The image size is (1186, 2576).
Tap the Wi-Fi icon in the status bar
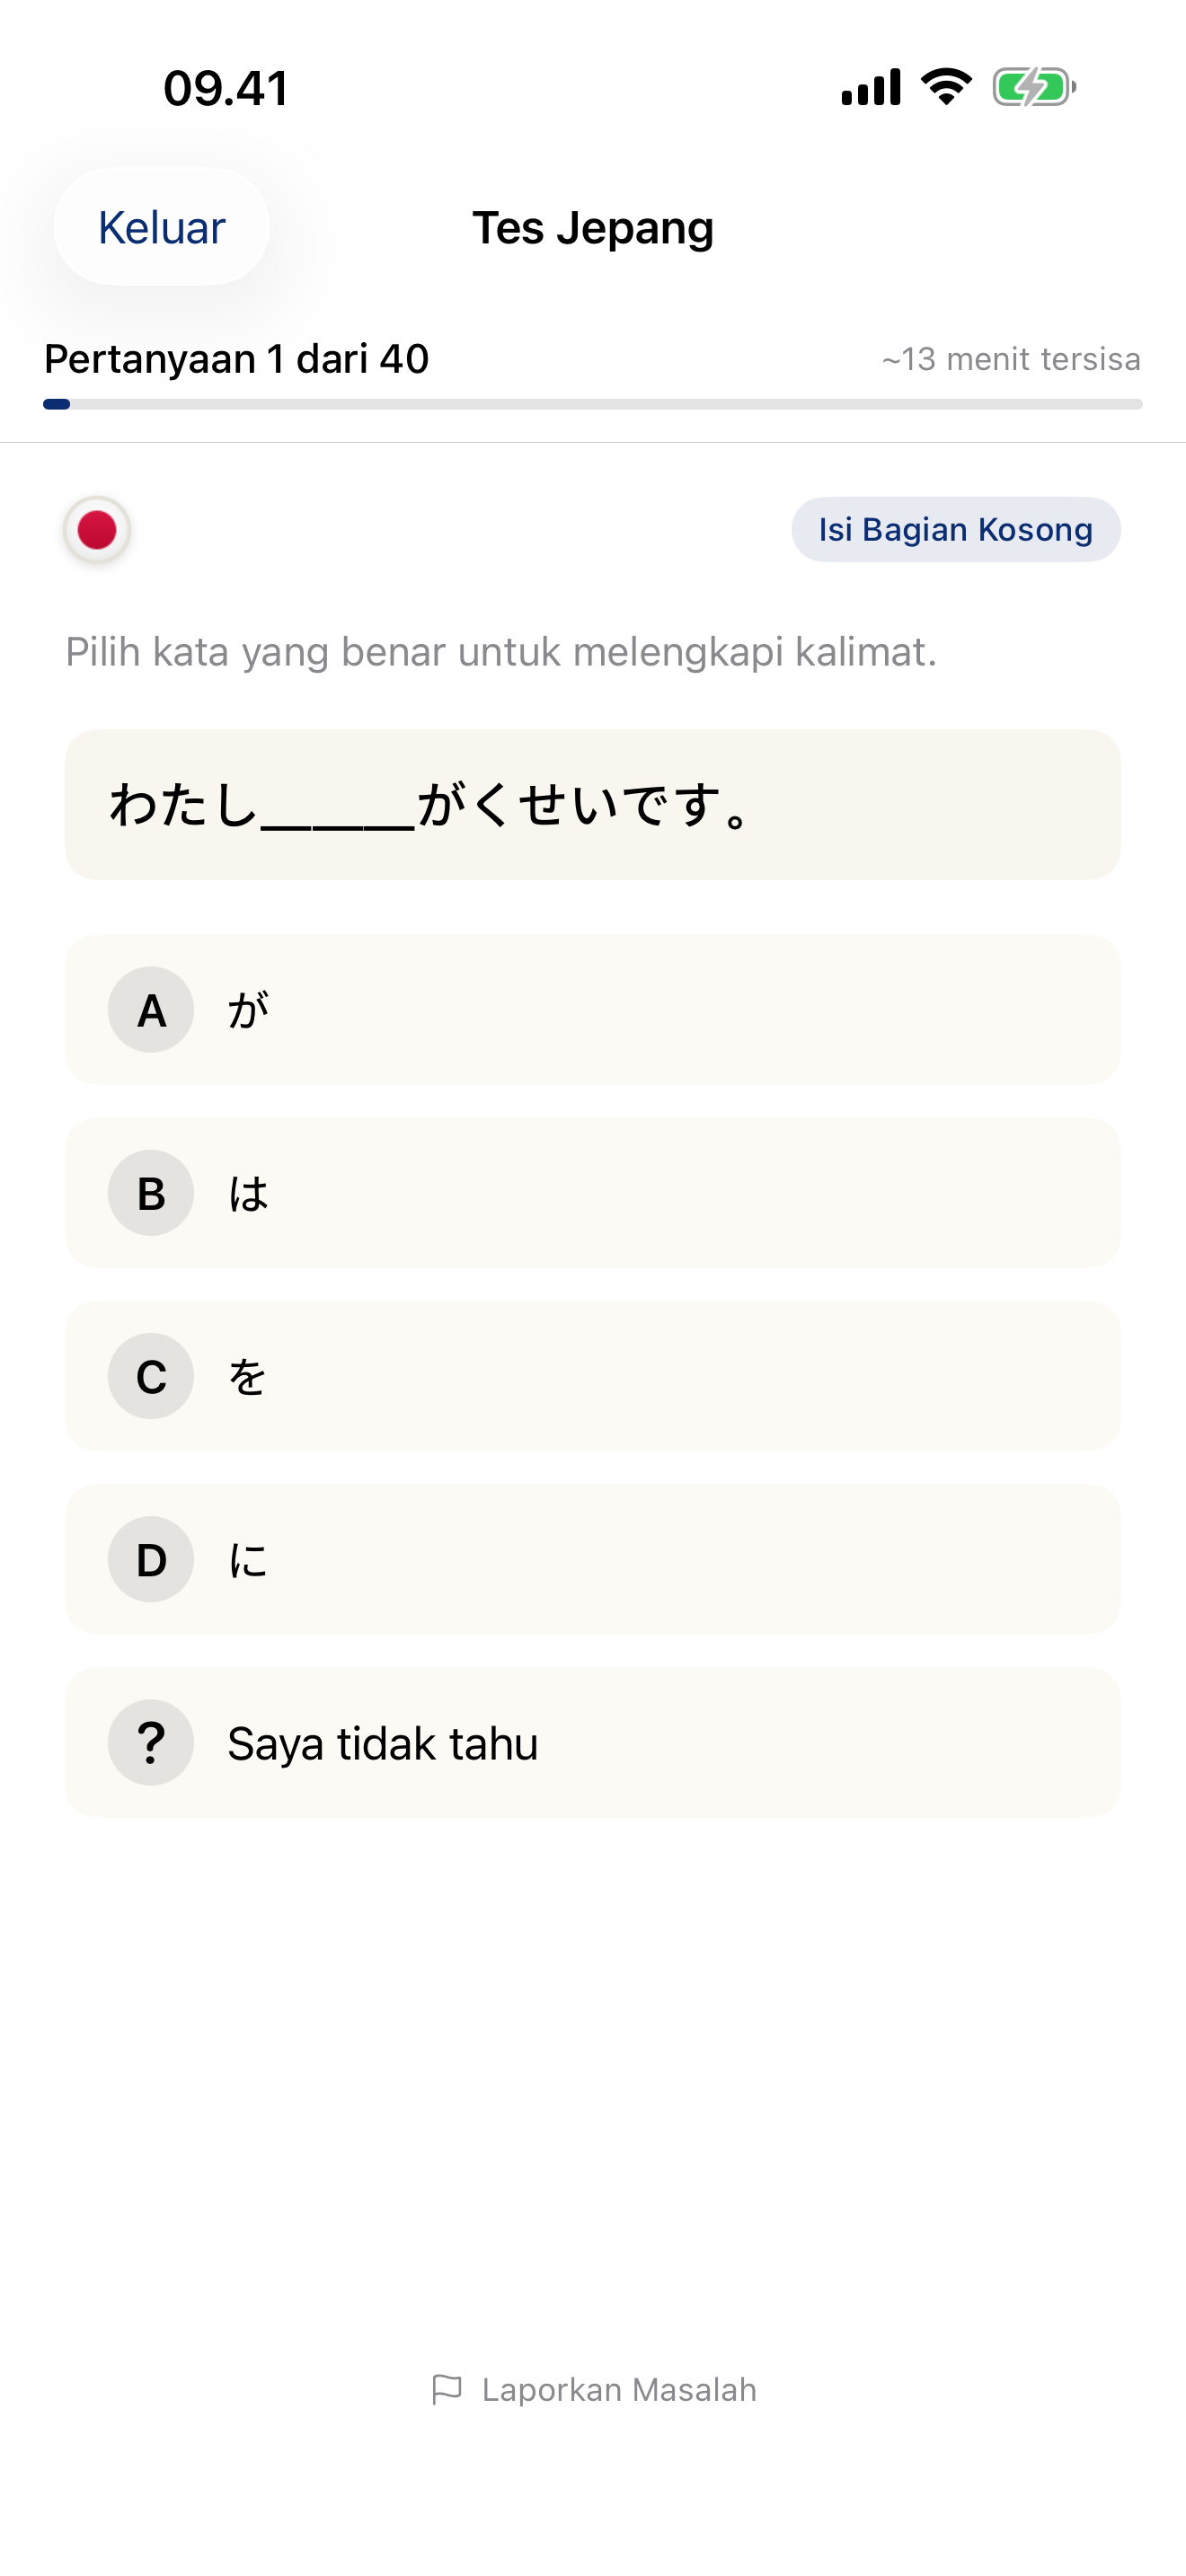(x=943, y=87)
